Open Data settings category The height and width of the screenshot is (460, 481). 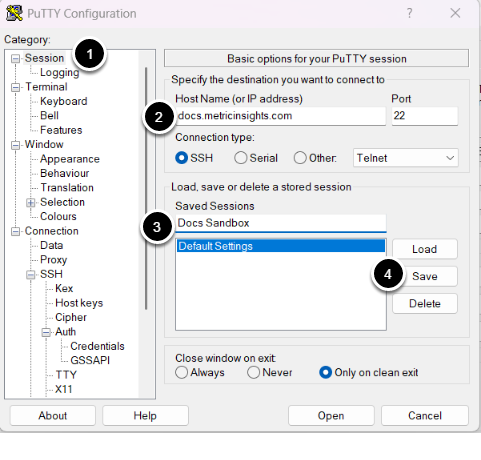pyautogui.click(x=52, y=245)
